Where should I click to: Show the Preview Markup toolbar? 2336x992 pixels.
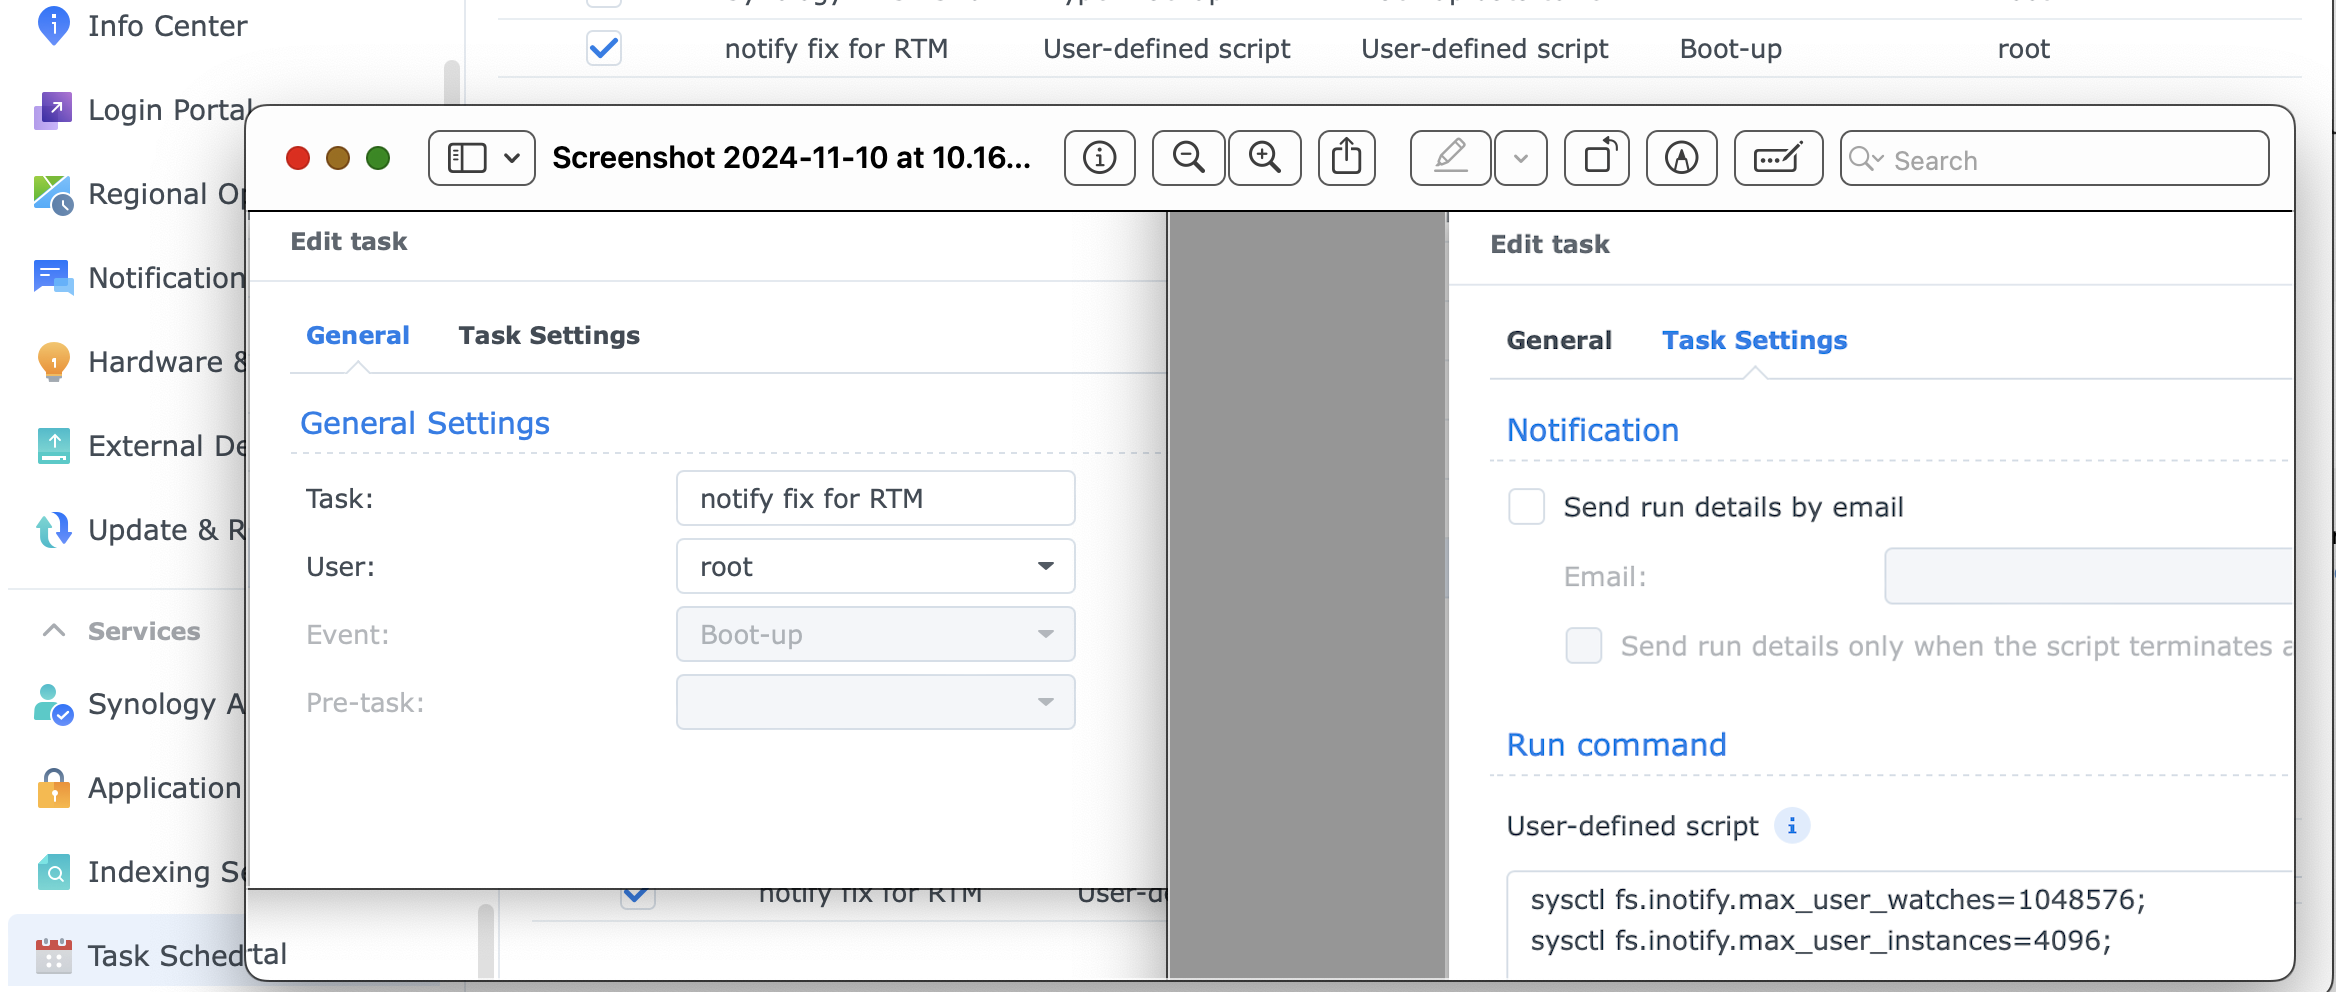(1682, 158)
